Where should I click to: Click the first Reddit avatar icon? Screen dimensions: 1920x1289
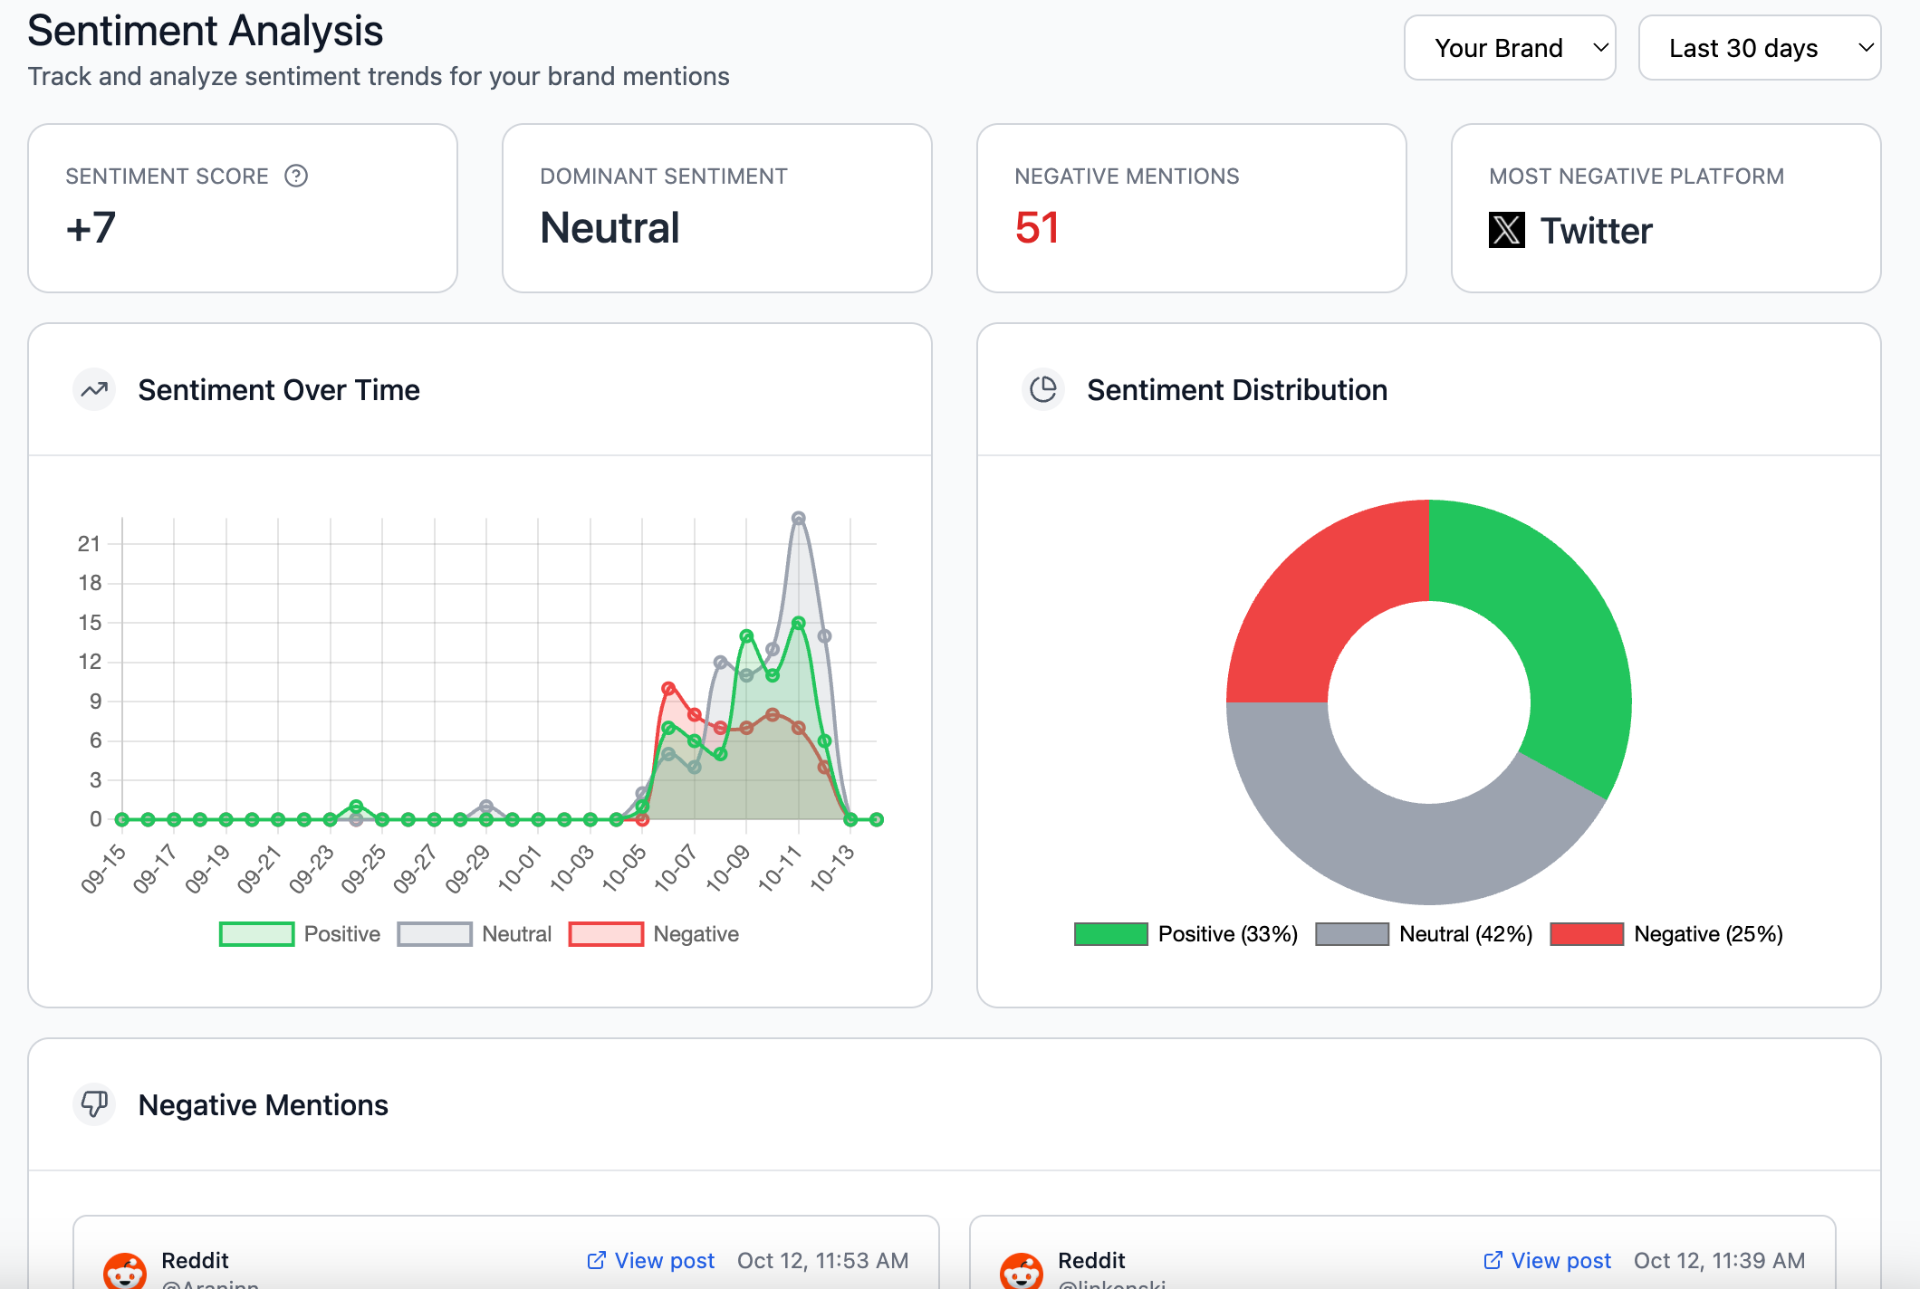click(125, 1271)
